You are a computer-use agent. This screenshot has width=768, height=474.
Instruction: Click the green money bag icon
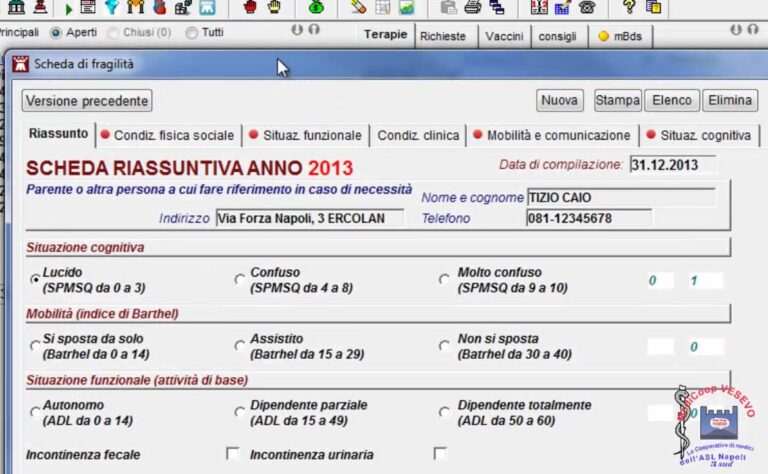[x=316, y=7]
